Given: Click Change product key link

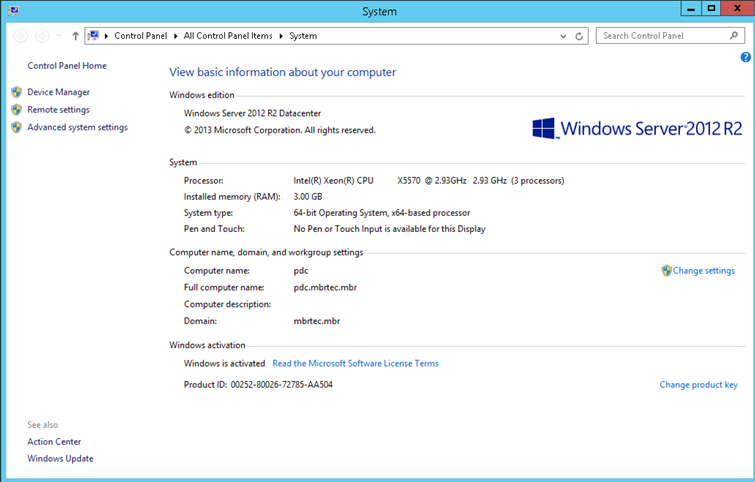Looking at the screenshot, I should [698, 385].
